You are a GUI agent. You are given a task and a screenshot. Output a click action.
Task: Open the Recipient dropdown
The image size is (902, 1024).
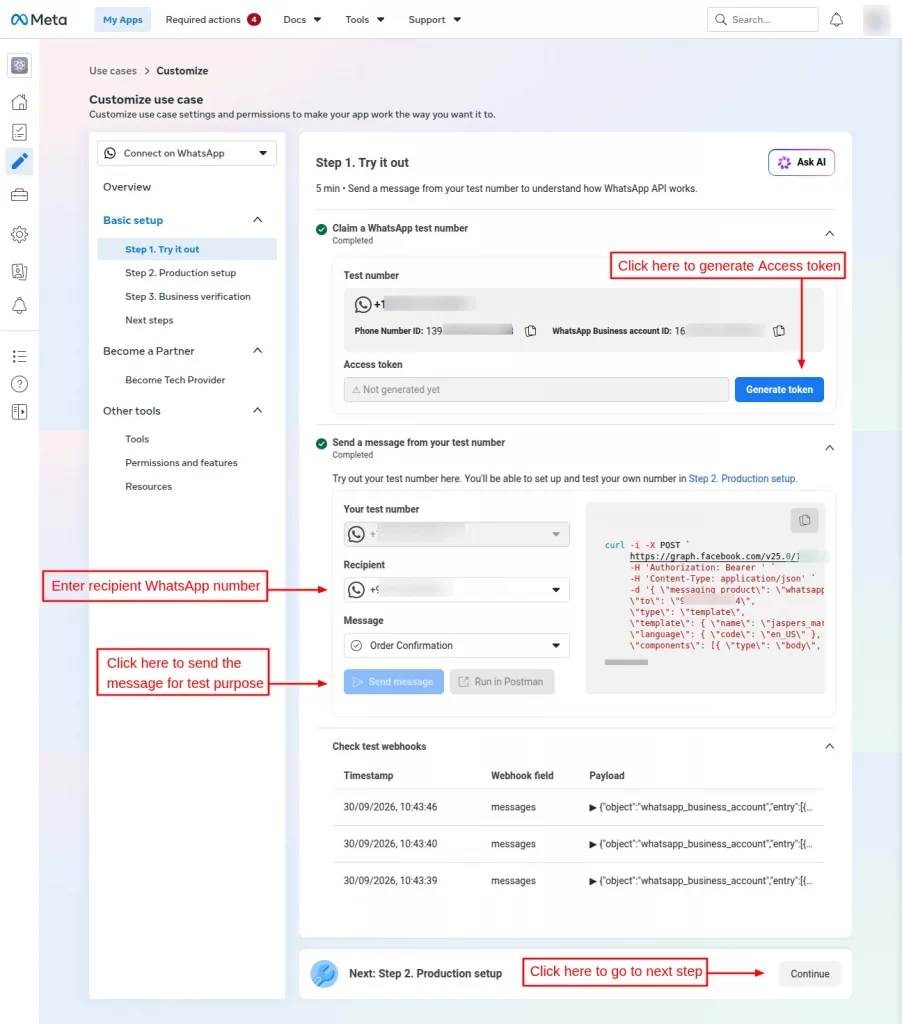456,590
